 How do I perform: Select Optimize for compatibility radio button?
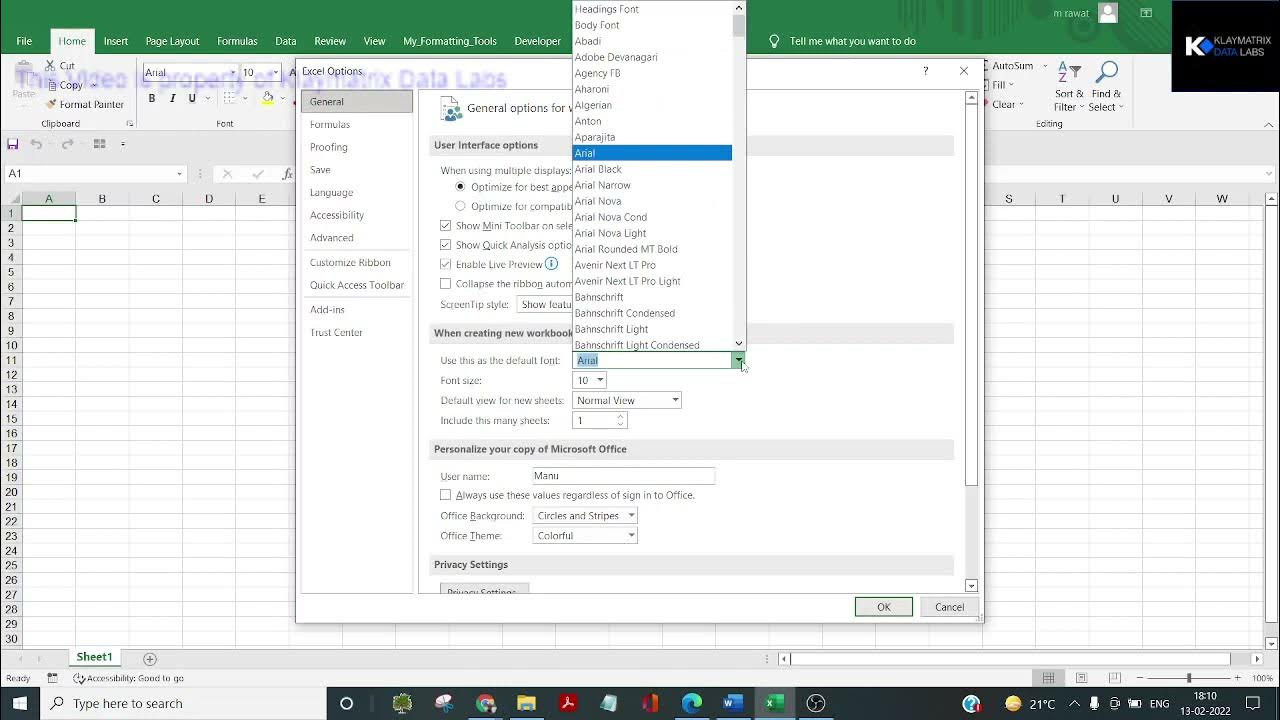[460, 206]
